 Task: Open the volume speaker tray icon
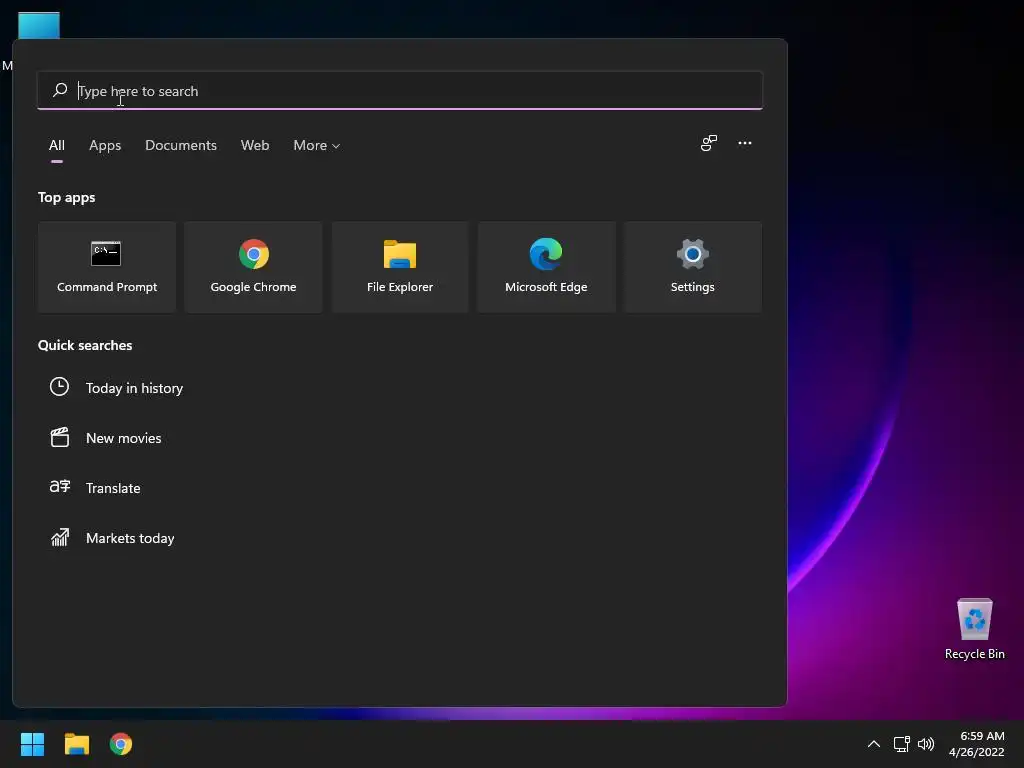[925, 744]
